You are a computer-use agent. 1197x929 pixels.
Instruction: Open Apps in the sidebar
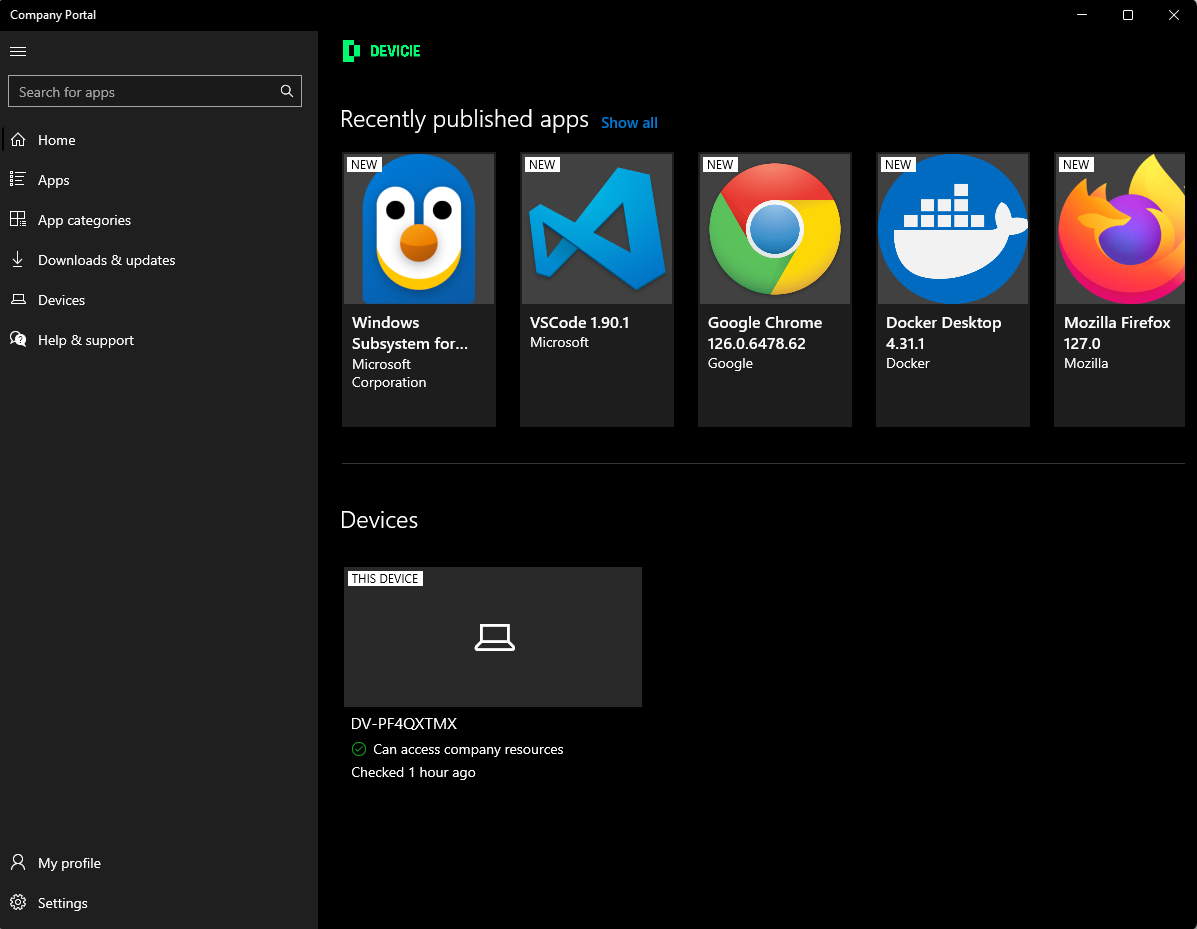159,179
